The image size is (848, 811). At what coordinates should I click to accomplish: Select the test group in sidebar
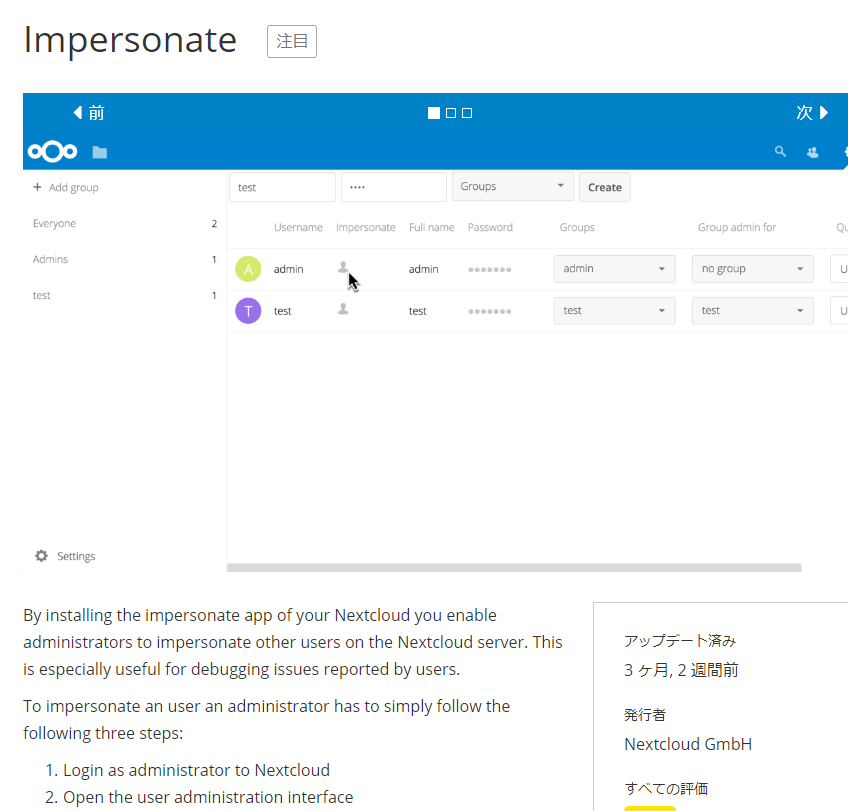(x=42, y=295)
